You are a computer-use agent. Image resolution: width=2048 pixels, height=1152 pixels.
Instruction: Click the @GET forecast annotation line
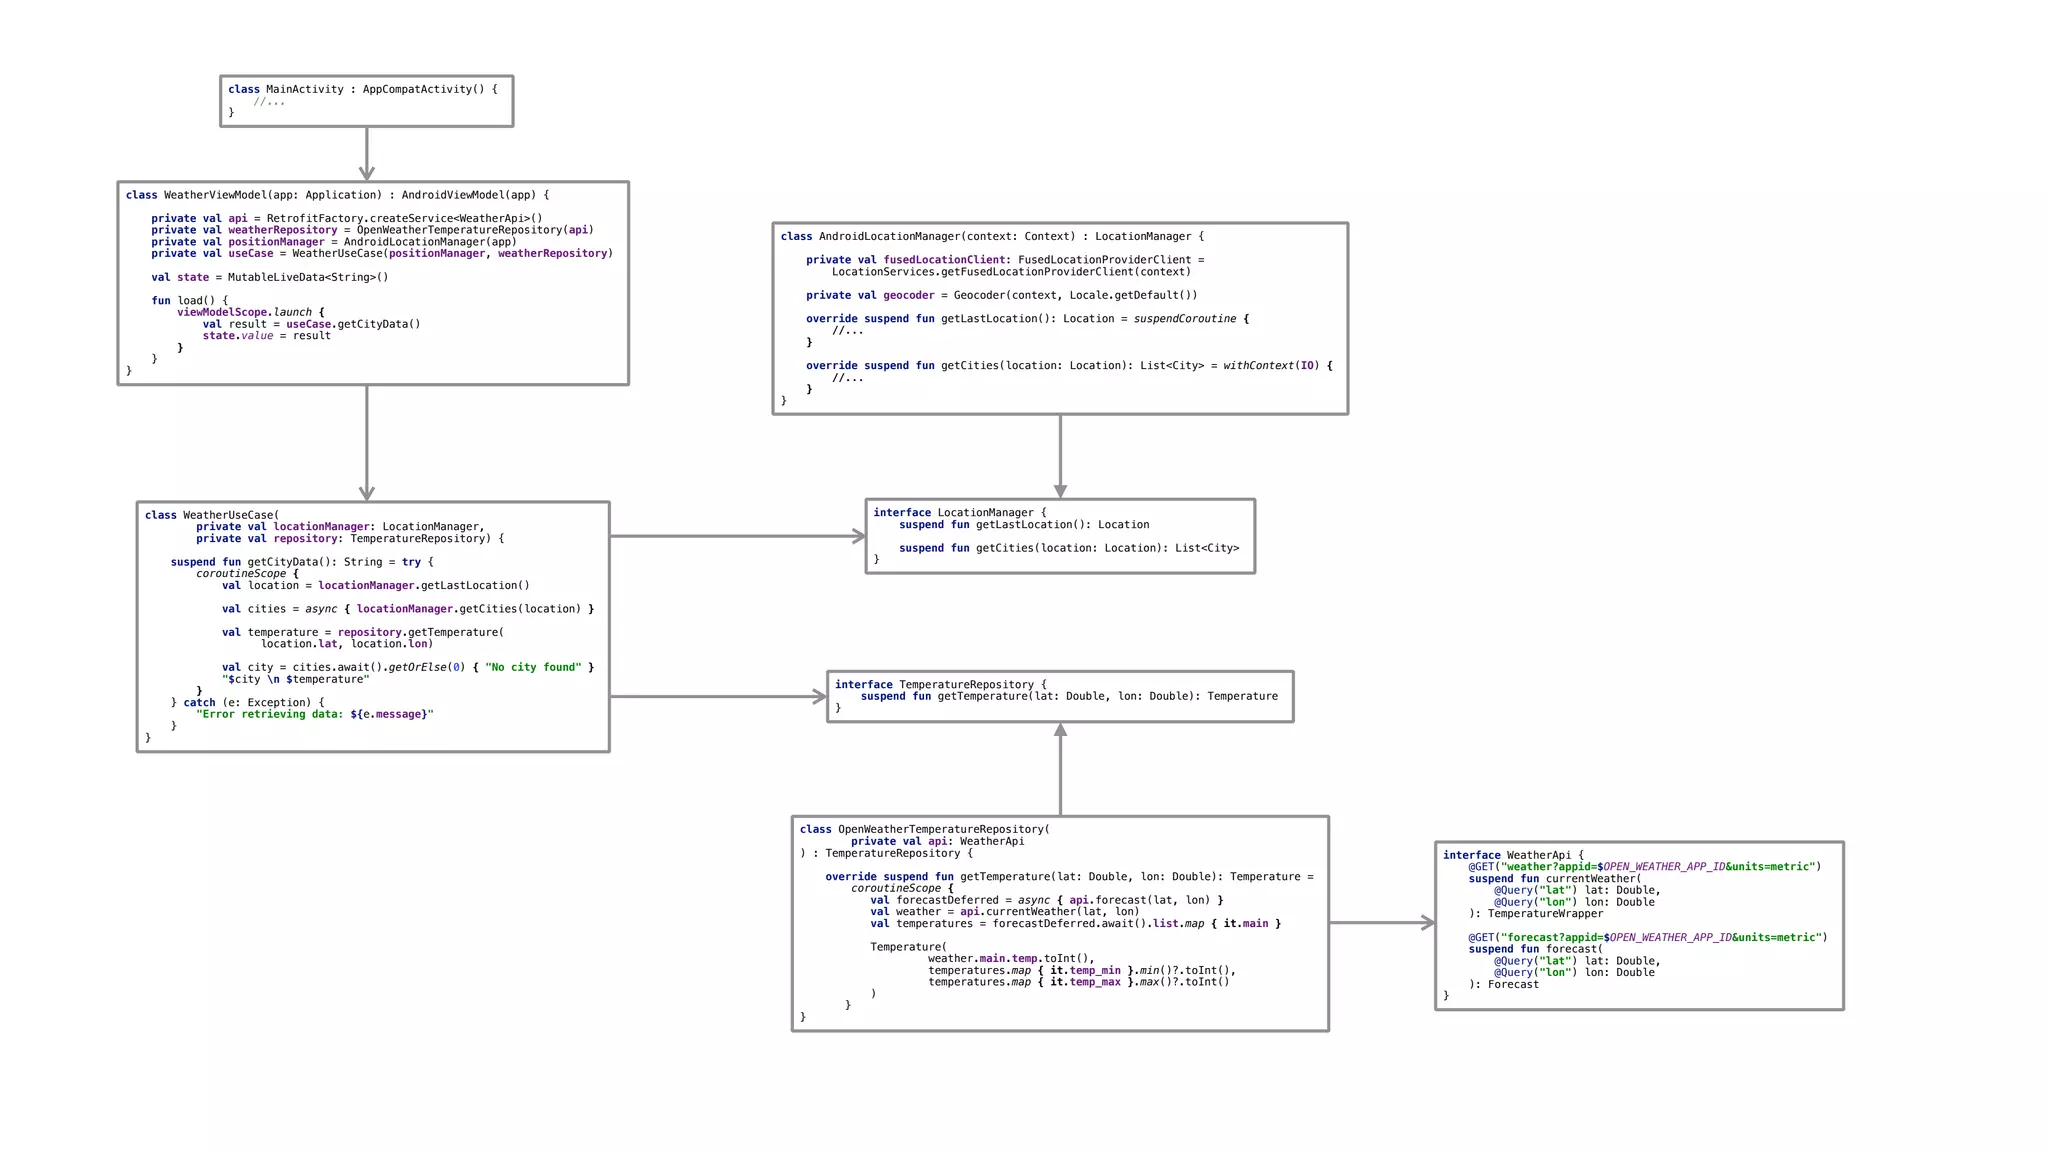click(x=1646, y=938)
